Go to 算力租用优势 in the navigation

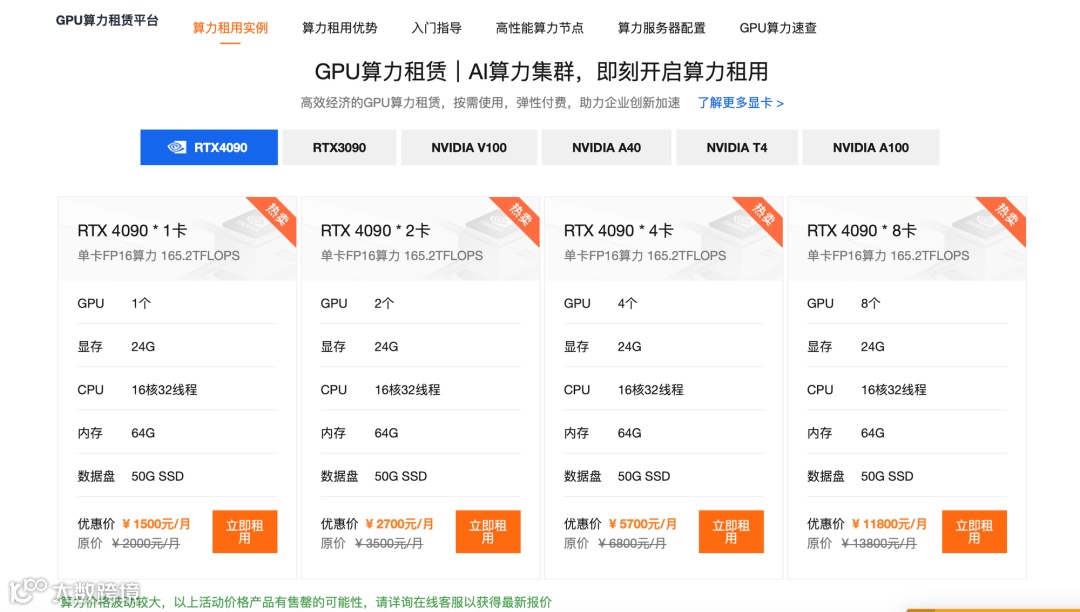(340, 28)
